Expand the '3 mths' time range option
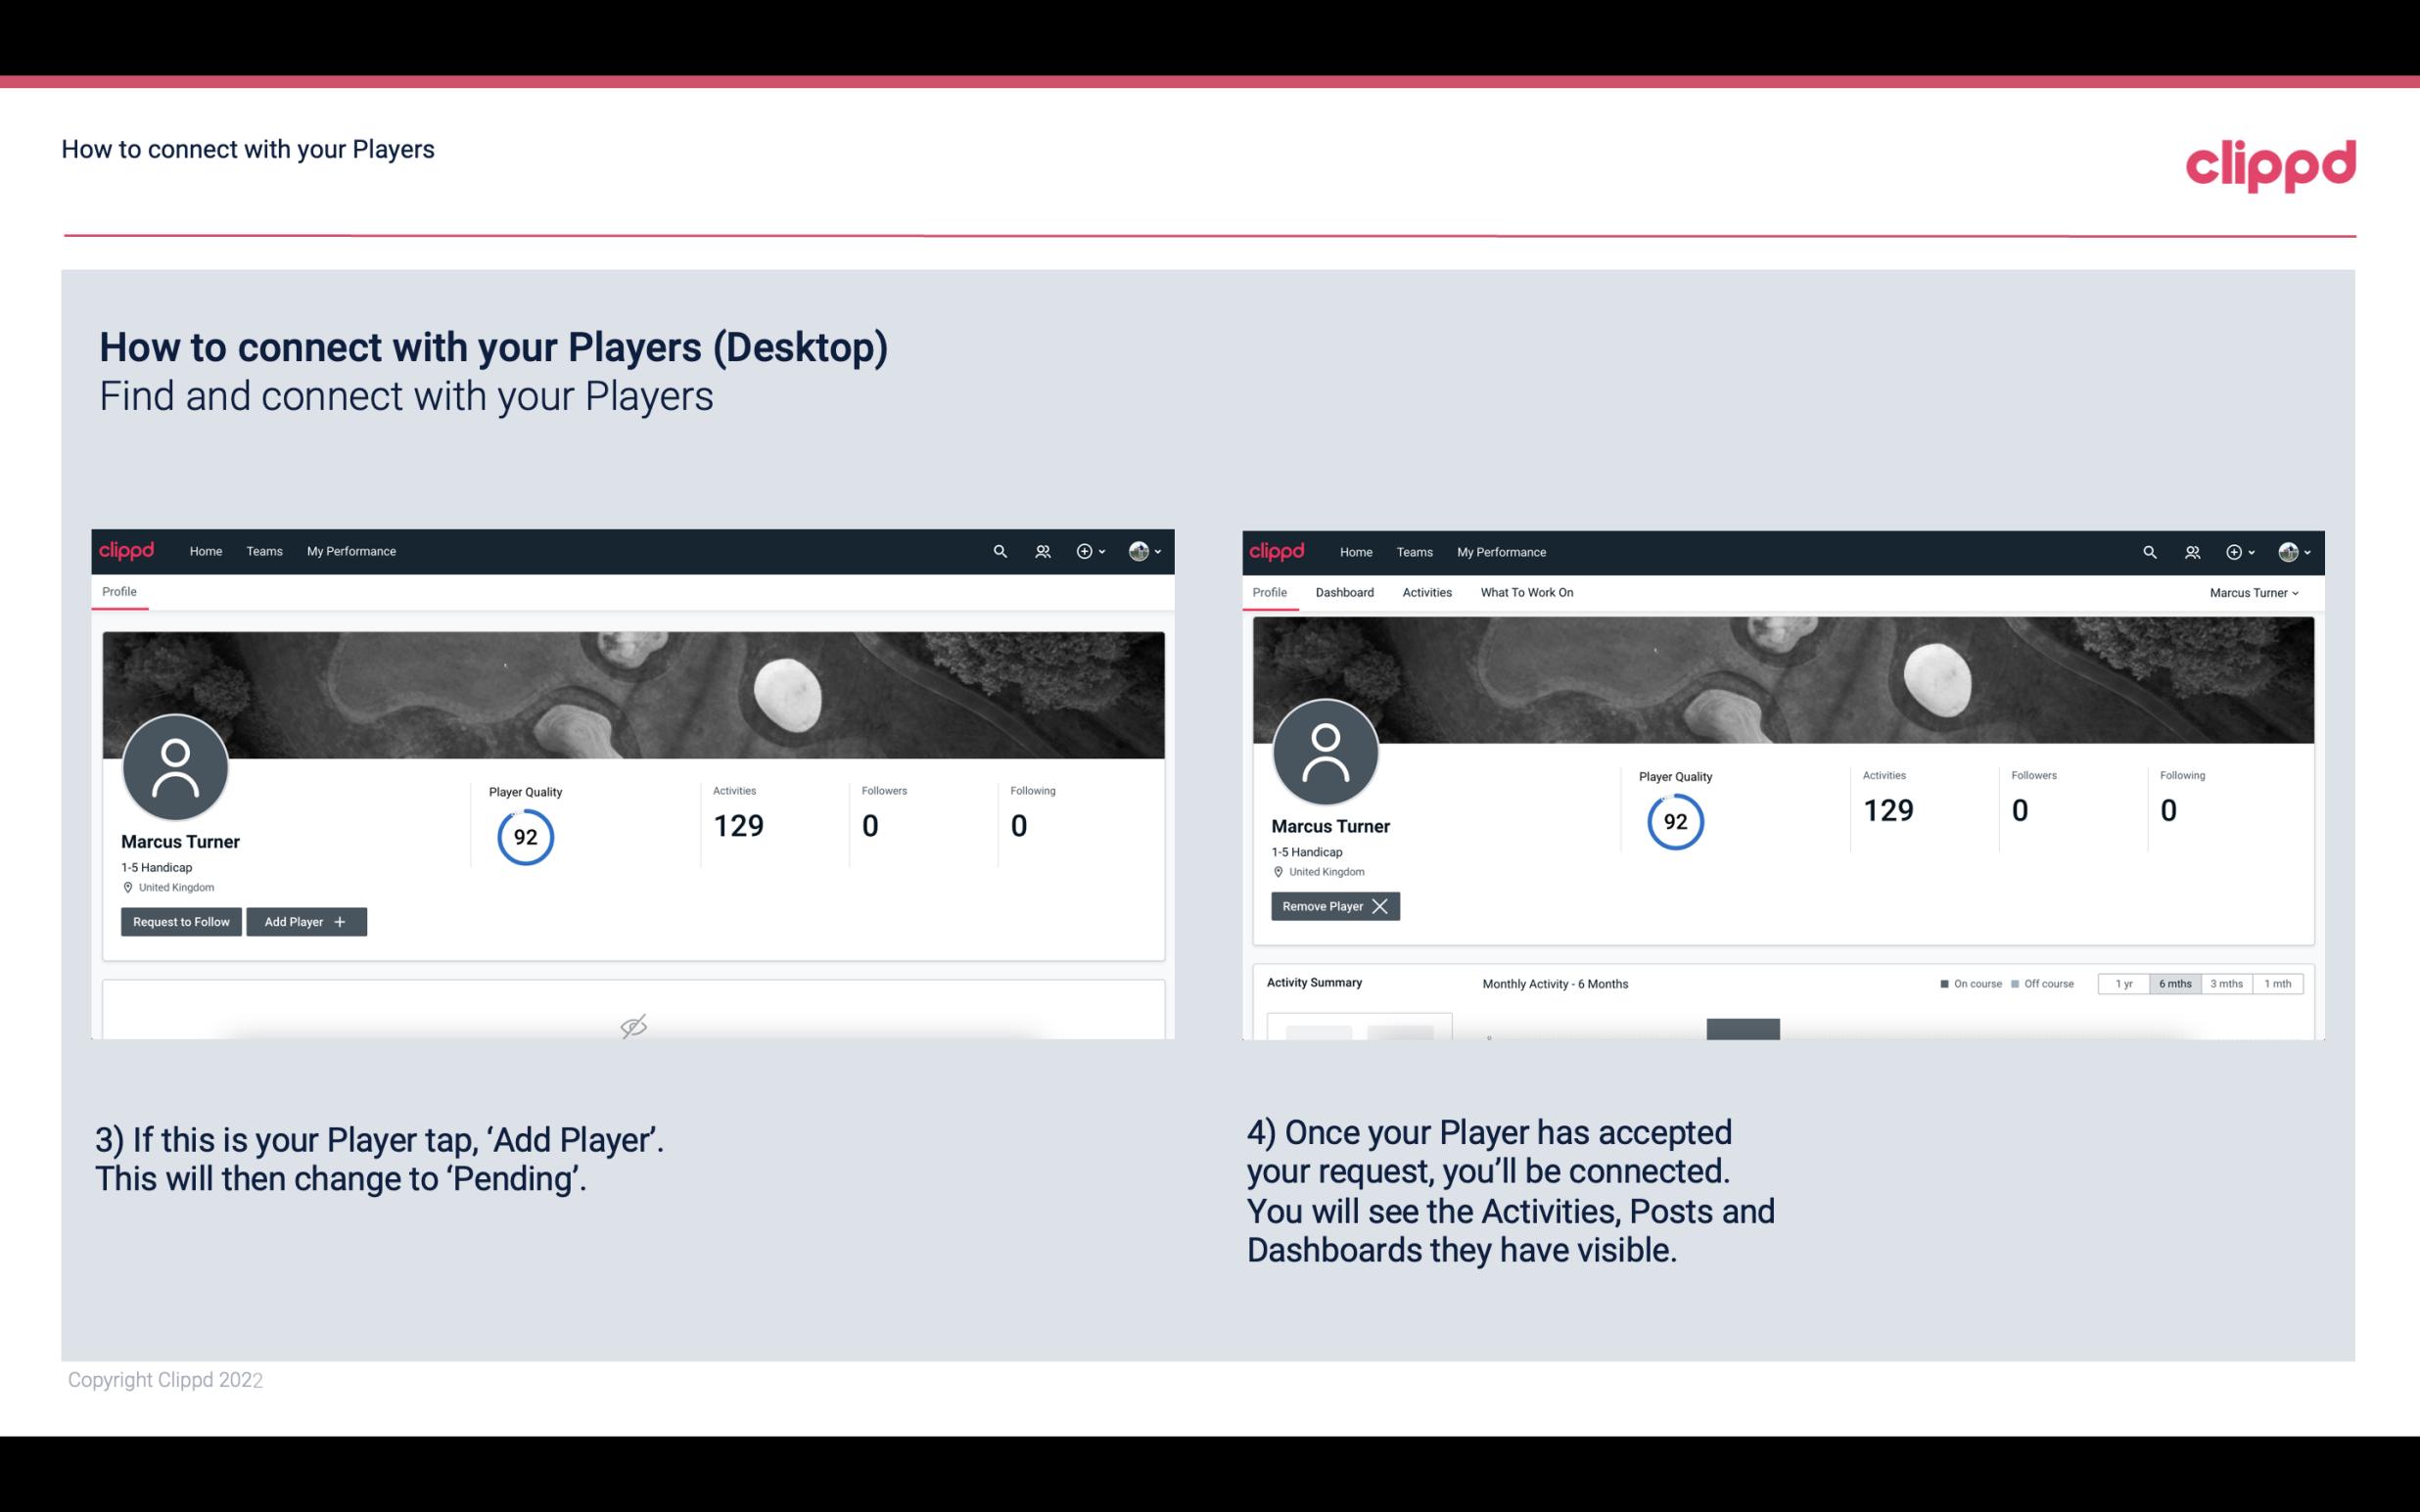2420x1512 pixels. coord(2226,983)
